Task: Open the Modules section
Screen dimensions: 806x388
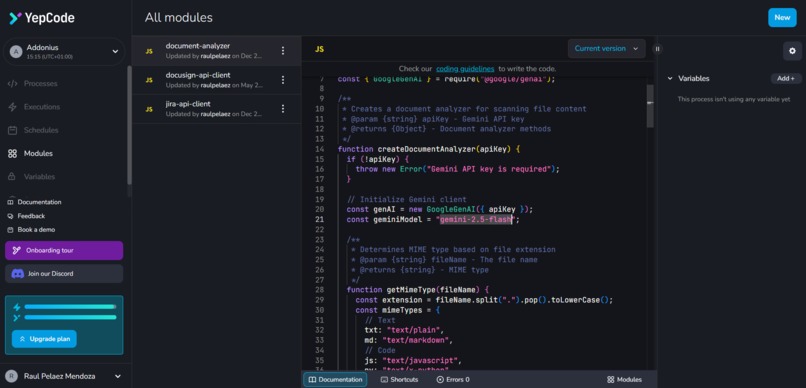Action: (x=38, y=153)
